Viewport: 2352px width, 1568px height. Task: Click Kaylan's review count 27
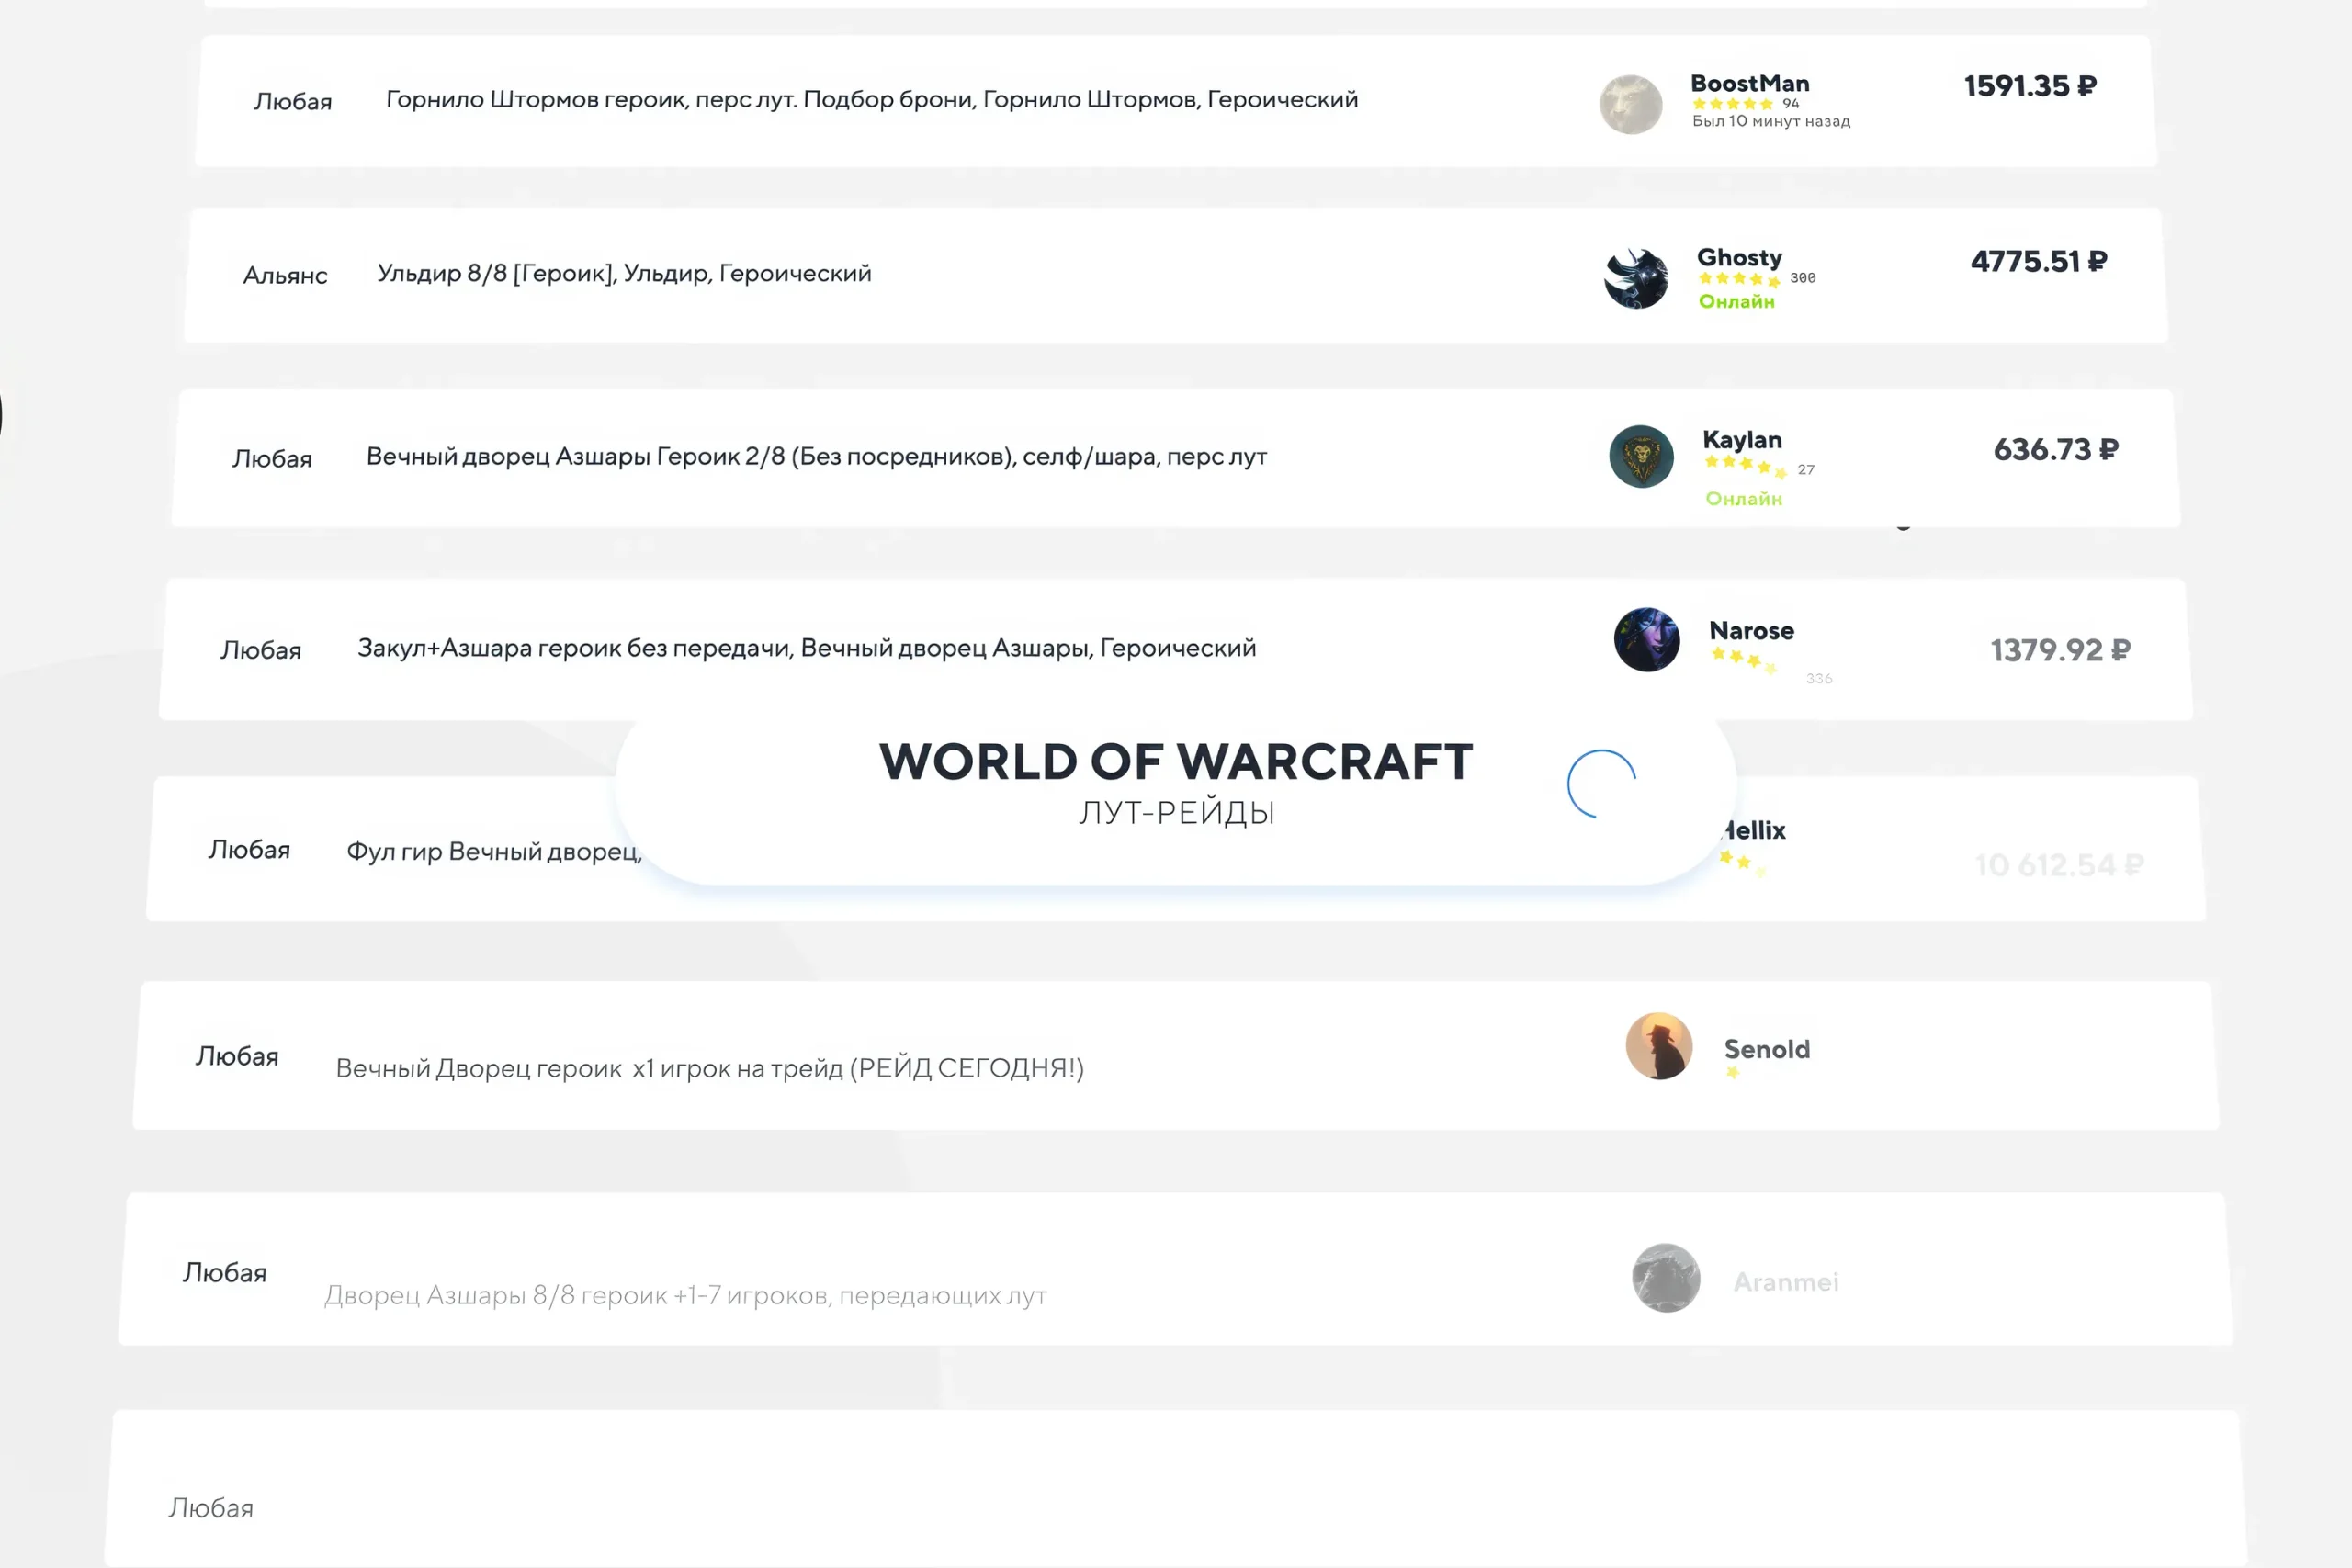point(1806,469)
